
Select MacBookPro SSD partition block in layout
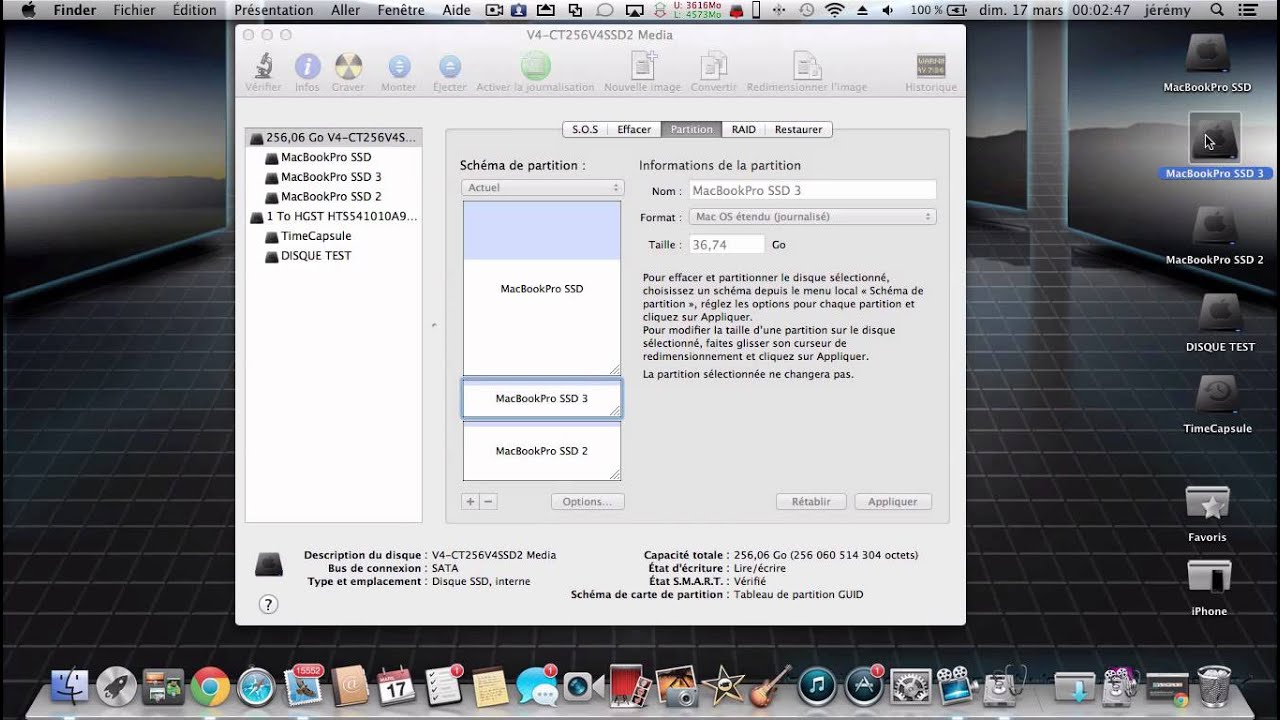[x=542, y=288]
